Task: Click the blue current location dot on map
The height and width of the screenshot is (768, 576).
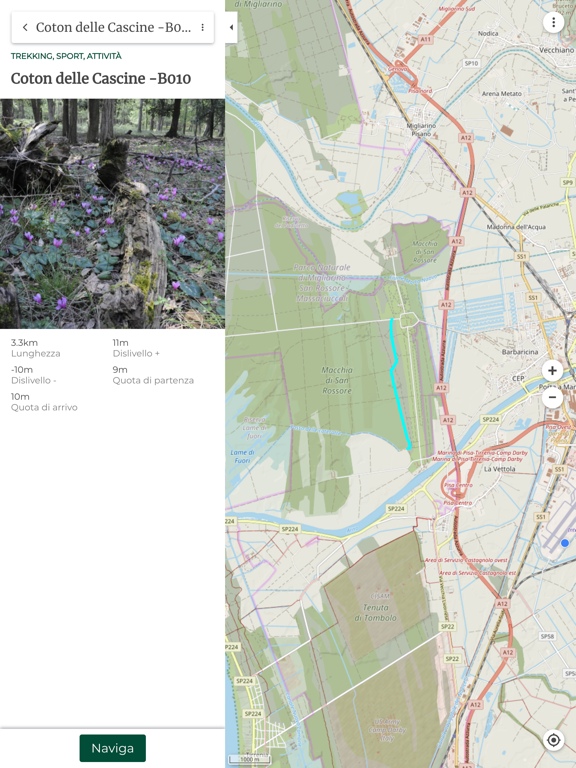Action: tap(565, 543)
